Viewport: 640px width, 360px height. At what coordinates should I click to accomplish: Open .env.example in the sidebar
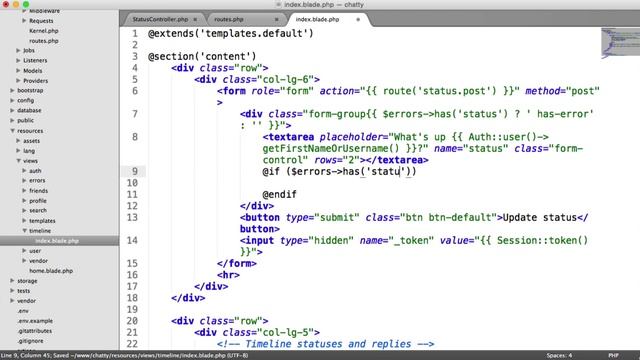click(x=35, y=321)
